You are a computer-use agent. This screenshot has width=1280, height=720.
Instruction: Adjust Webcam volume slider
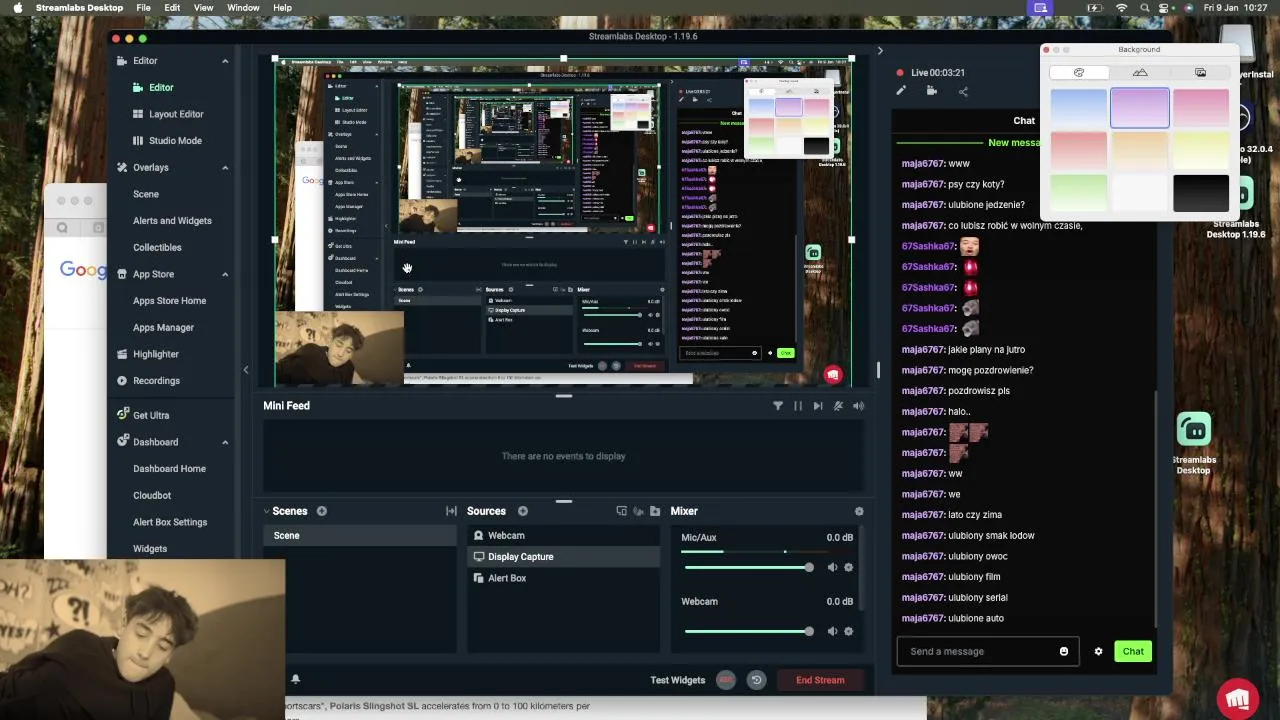tap(748, 631)
